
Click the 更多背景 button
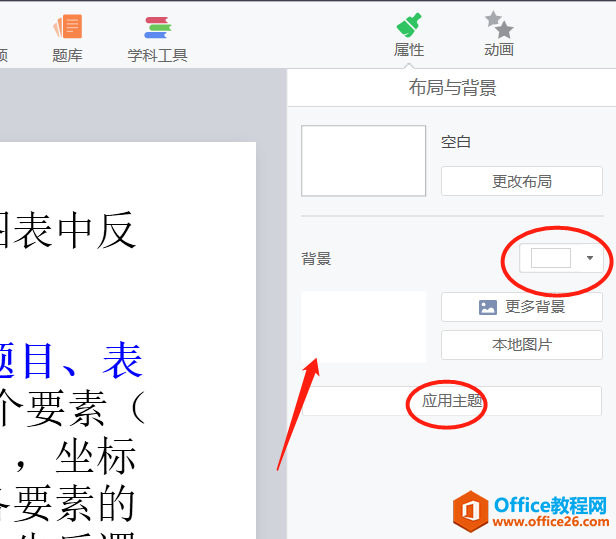(522, 307)
